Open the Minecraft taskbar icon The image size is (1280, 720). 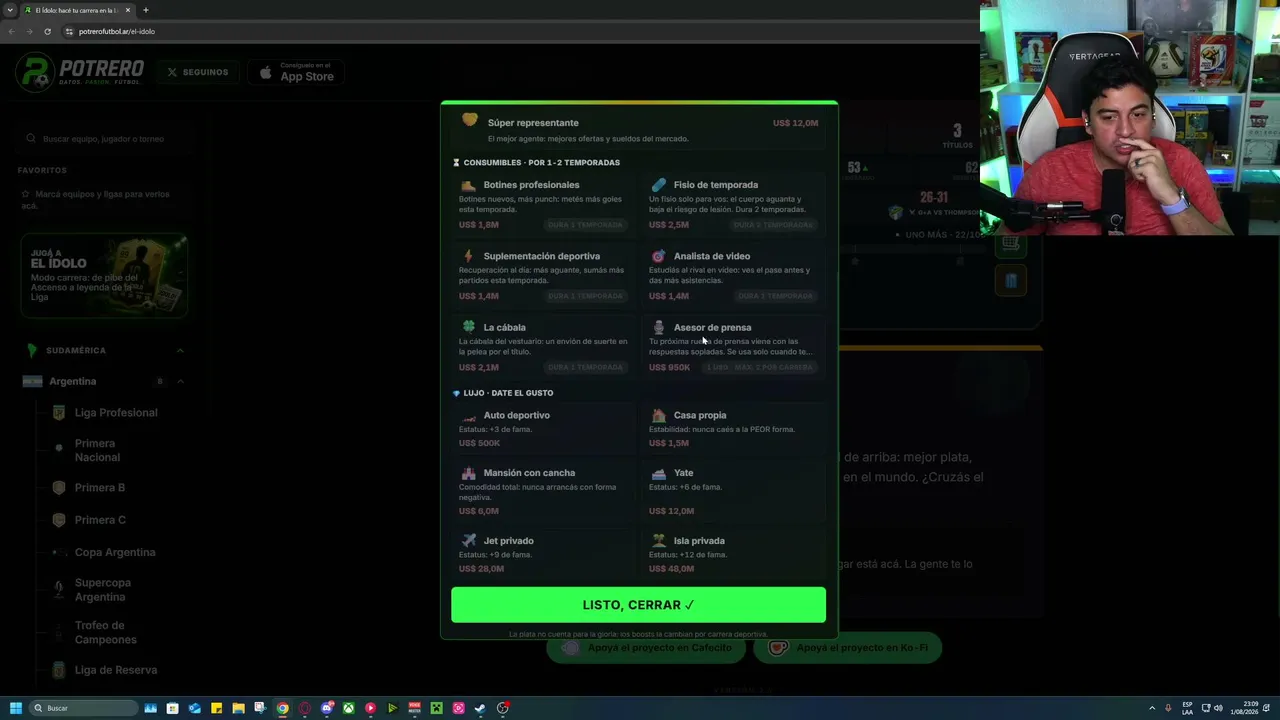(436, 708)
